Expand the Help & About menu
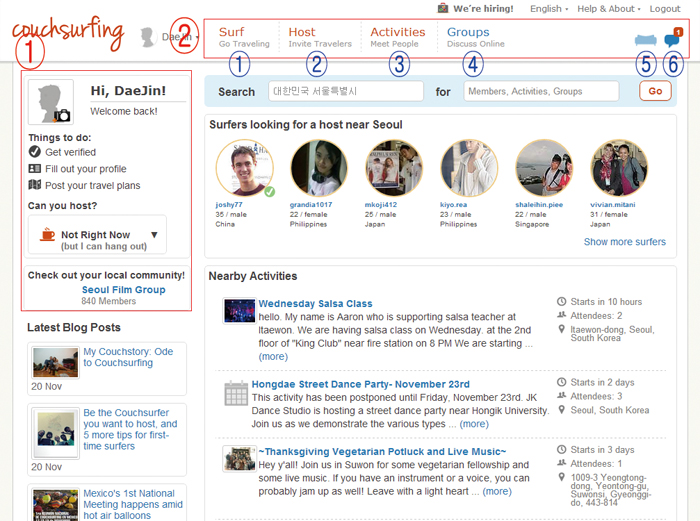Viewport: 700px width, 521px height. [609, 9]
